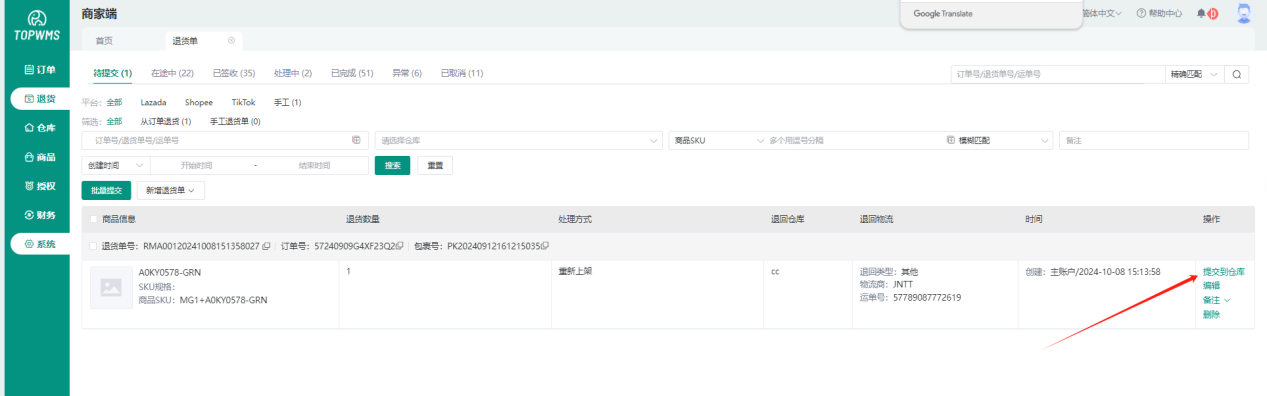Copy the RMA return number via copy icon

click(x=266, y=245)
